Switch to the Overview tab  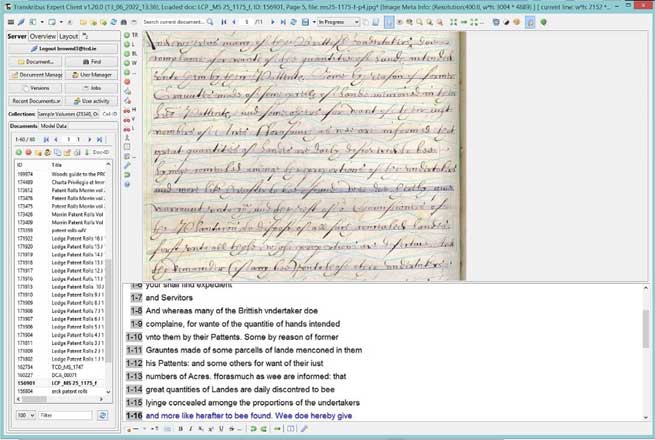[42, 36]
